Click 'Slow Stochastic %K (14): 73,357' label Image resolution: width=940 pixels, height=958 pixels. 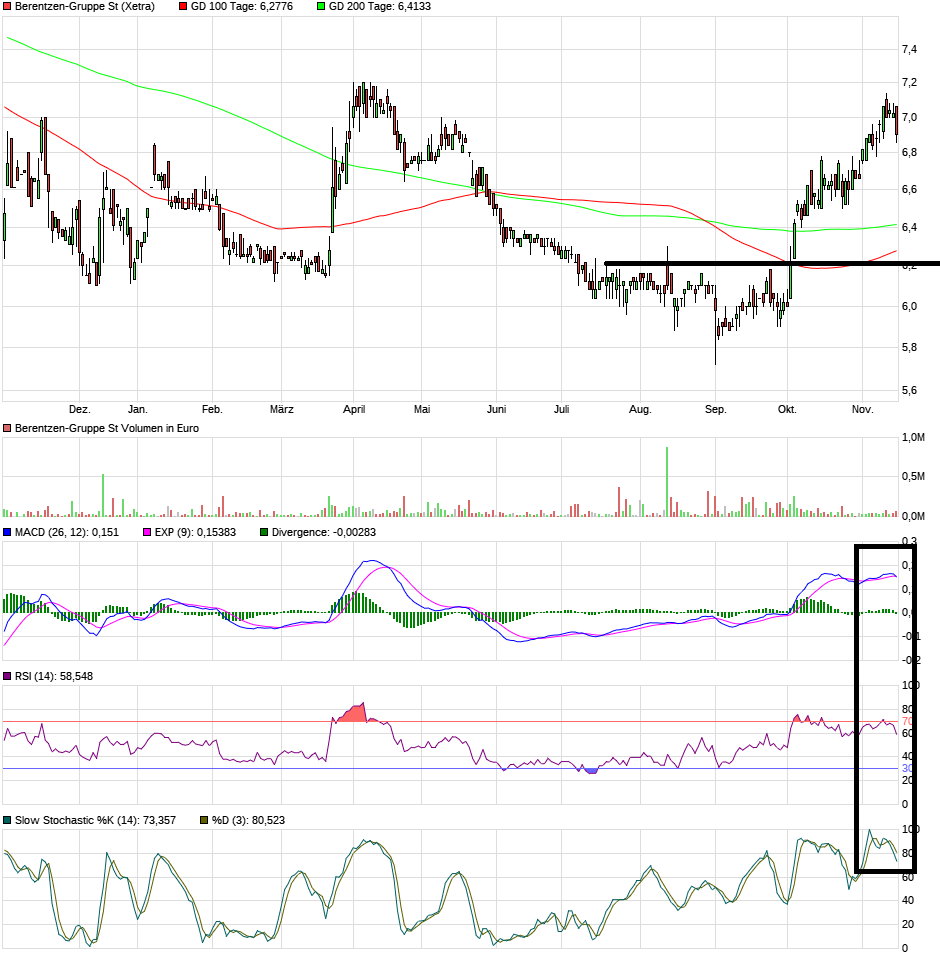point(95,820)
